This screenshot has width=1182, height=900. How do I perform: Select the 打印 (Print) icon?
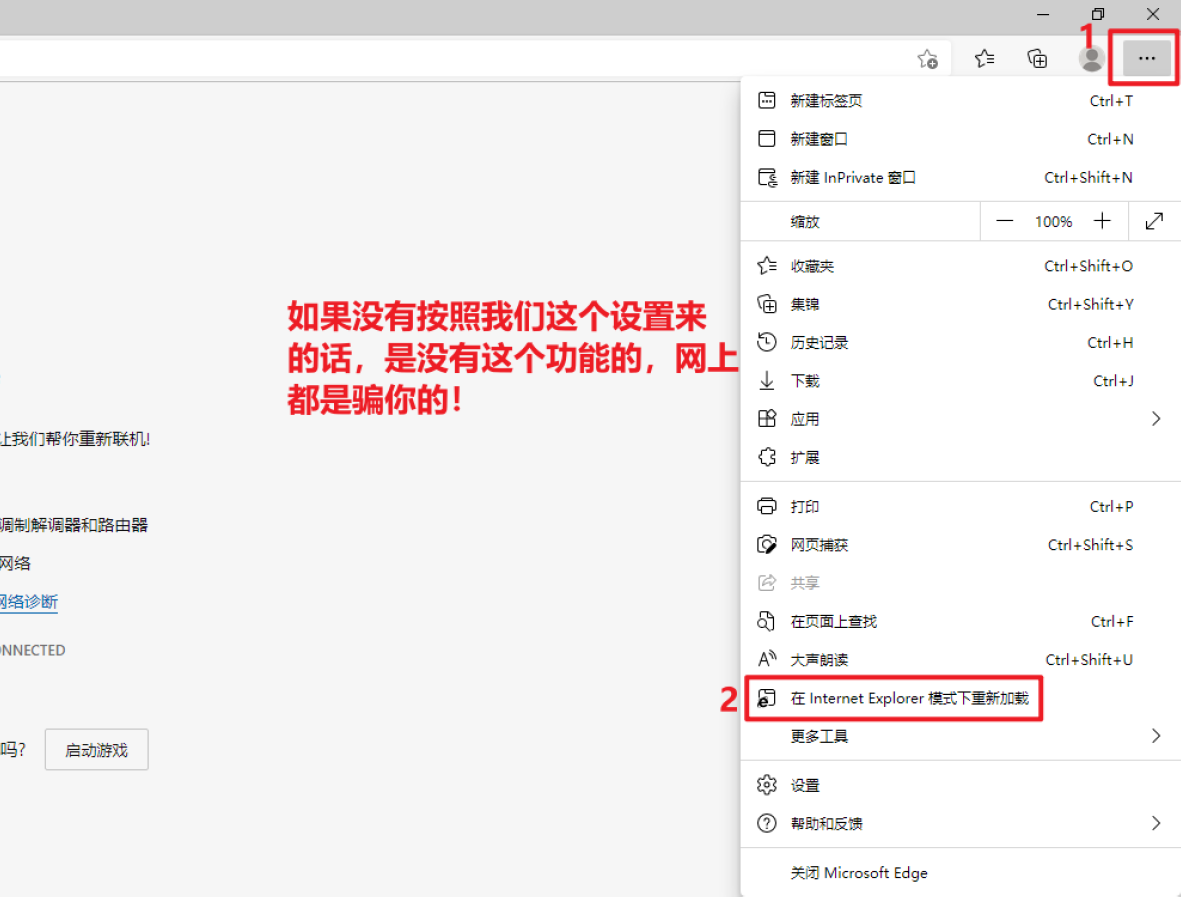(767, 506)
